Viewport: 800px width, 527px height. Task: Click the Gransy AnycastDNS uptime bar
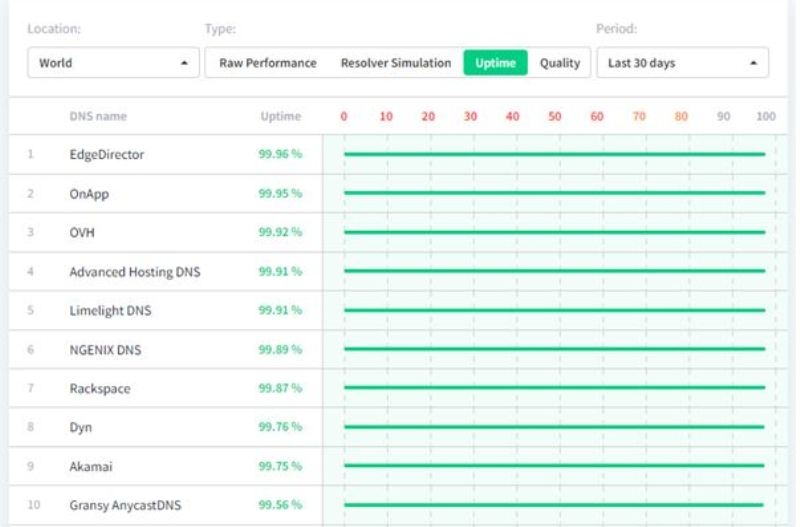coord(554,505)
